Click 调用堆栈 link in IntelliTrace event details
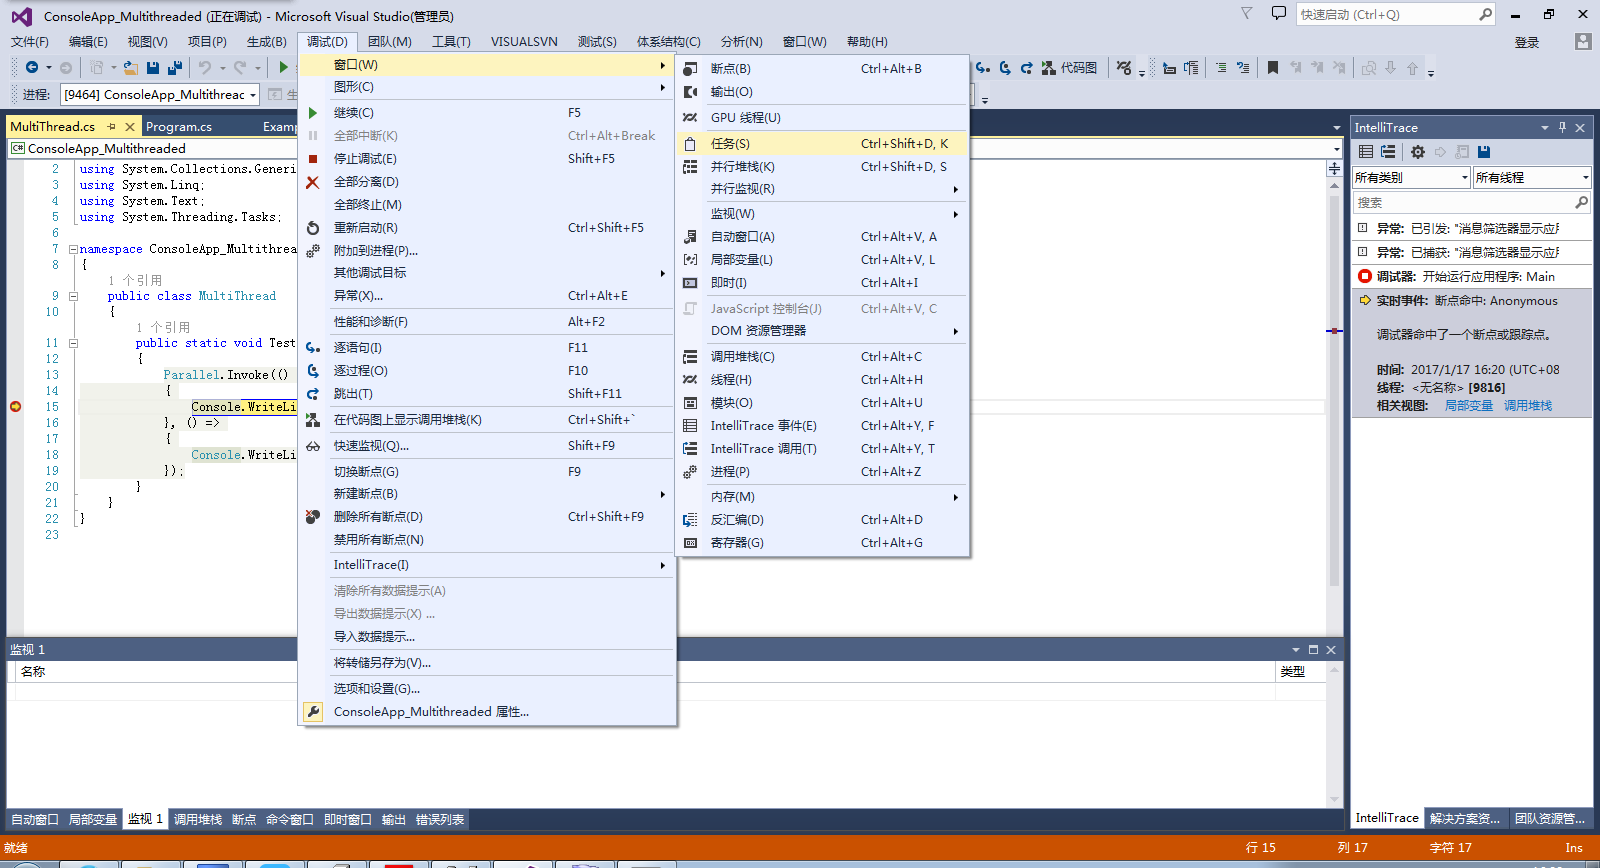 pyautogui.click(x=1528, y=406)
